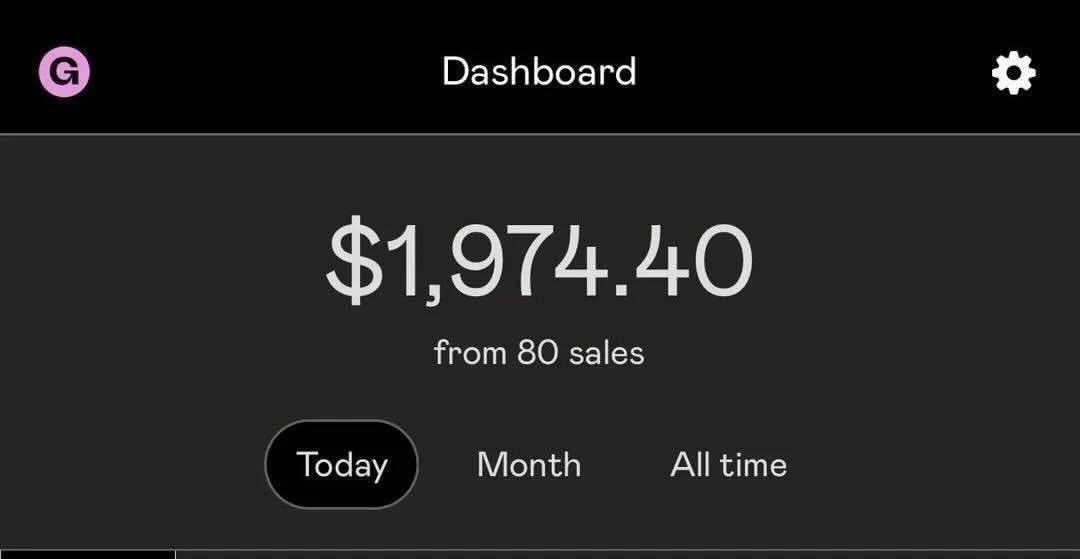Click the white cog in header
The image size is (1080, 559).
click(x=1013, y=73)
